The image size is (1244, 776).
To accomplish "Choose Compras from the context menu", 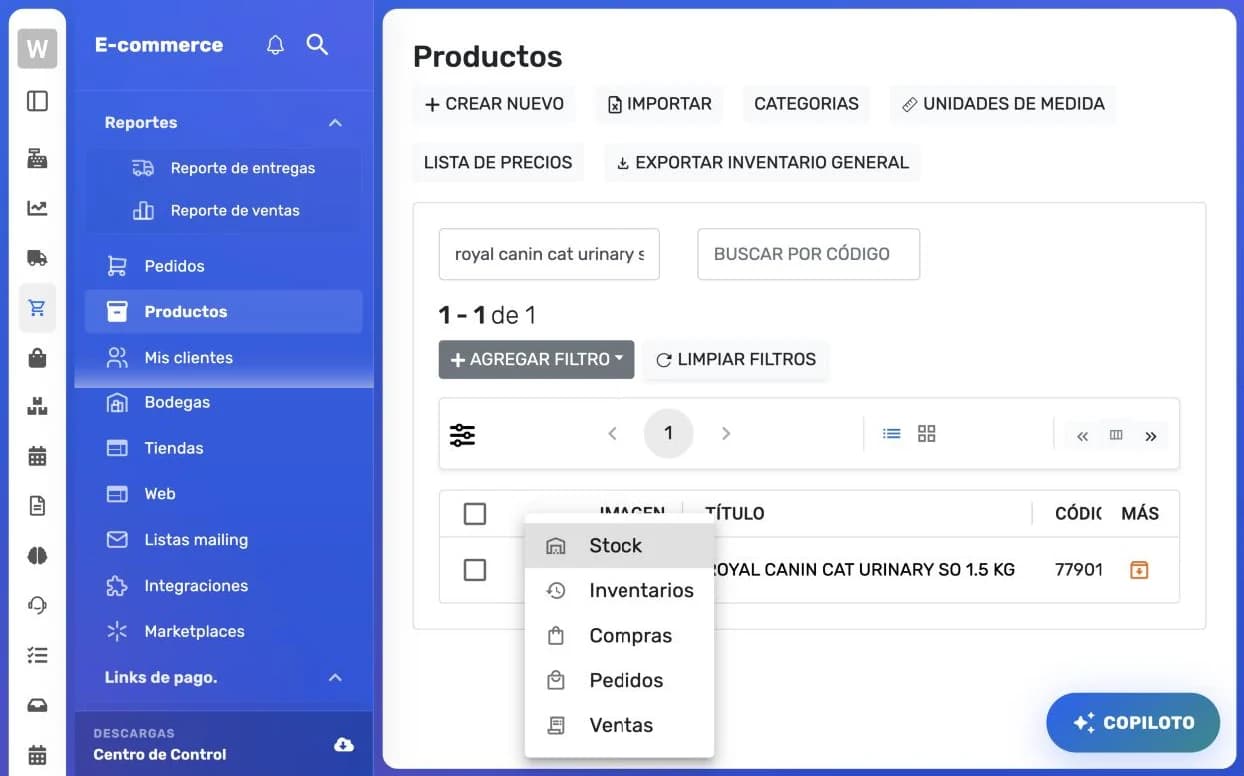I will (x=619, y=636).
